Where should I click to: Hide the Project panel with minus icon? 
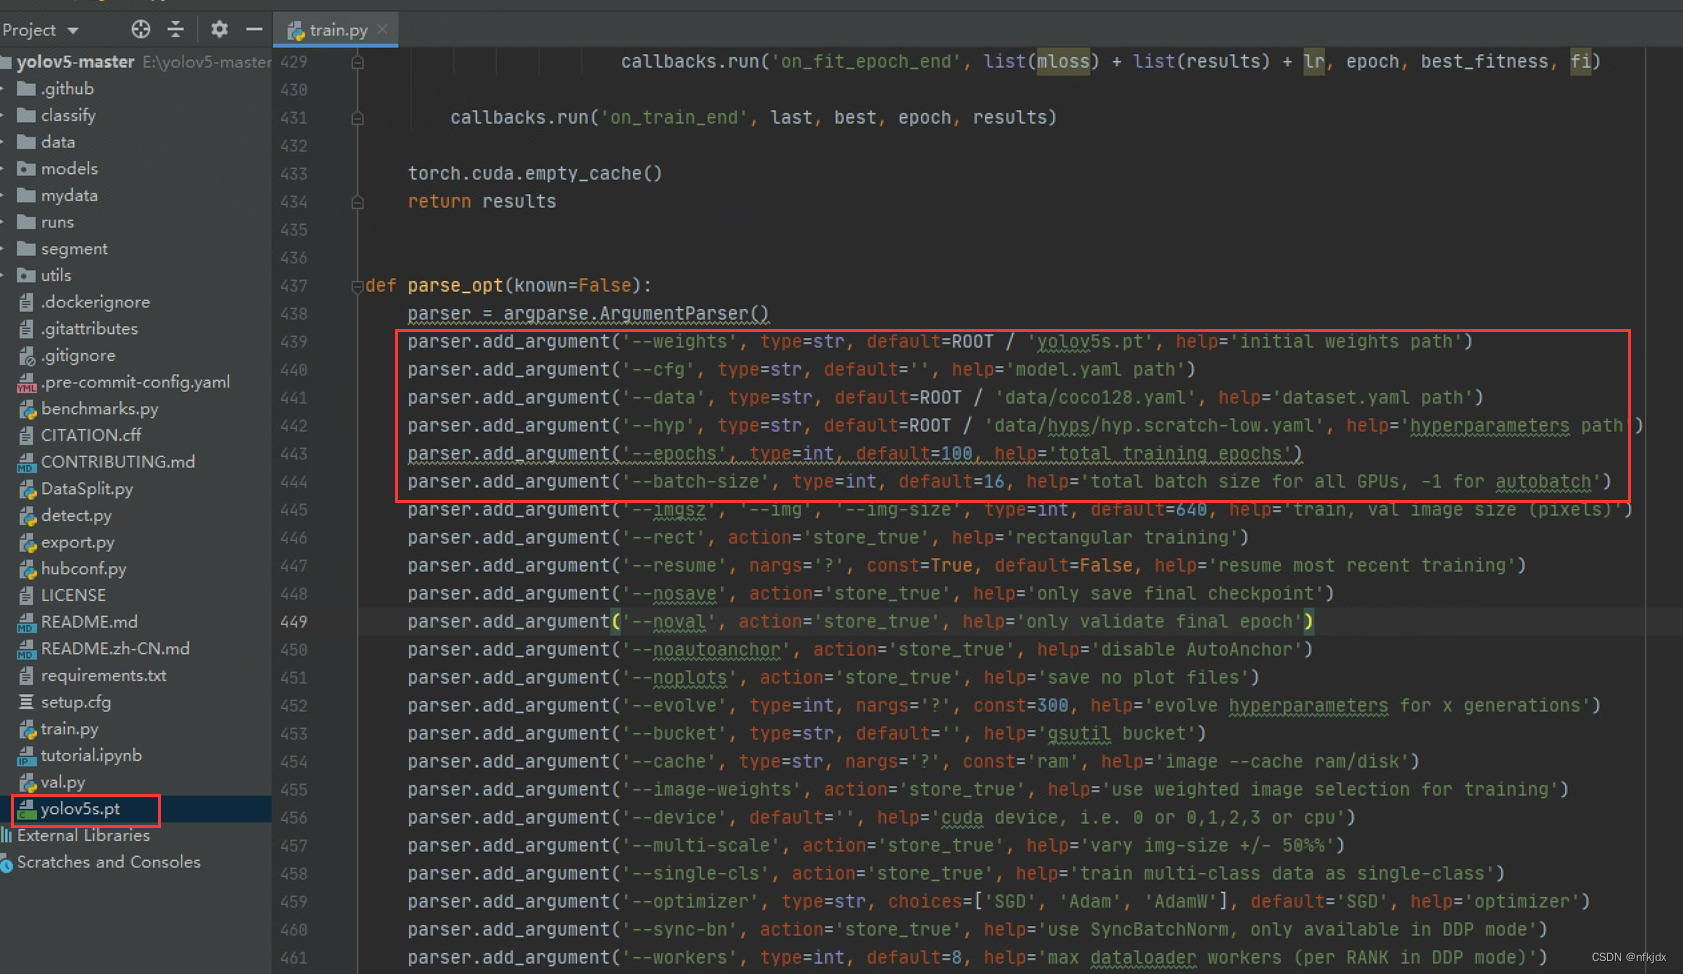(254, 29)
